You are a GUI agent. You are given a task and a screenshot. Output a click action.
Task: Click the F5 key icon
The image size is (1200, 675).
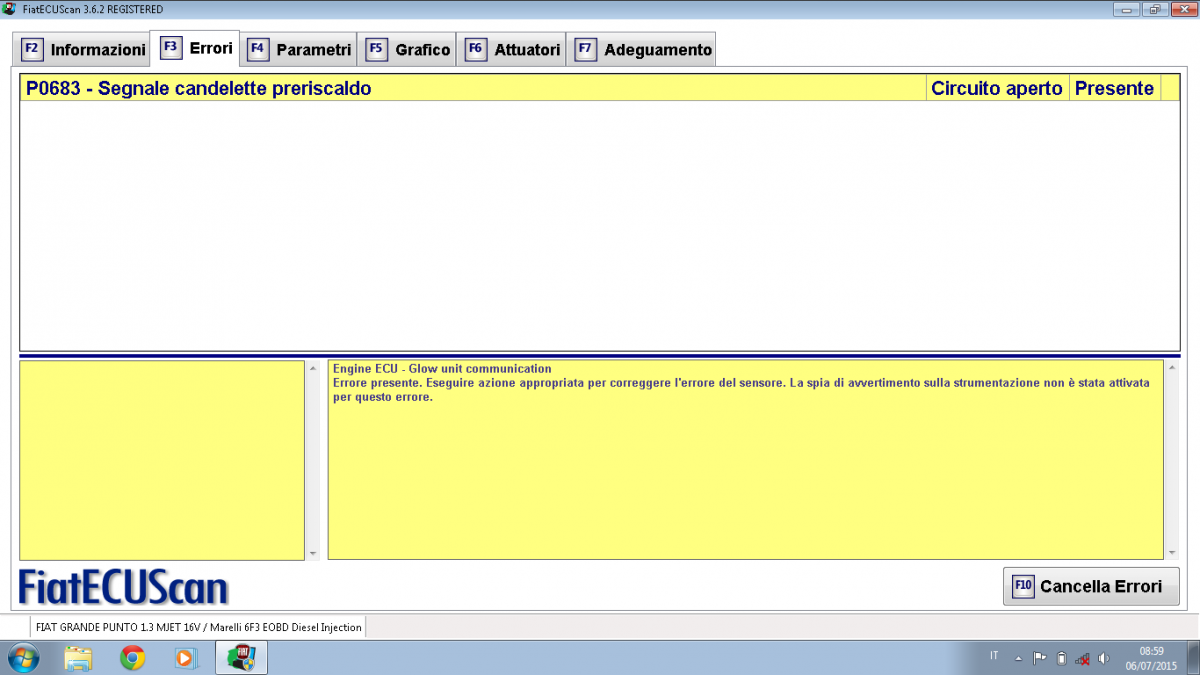(377, 48)
